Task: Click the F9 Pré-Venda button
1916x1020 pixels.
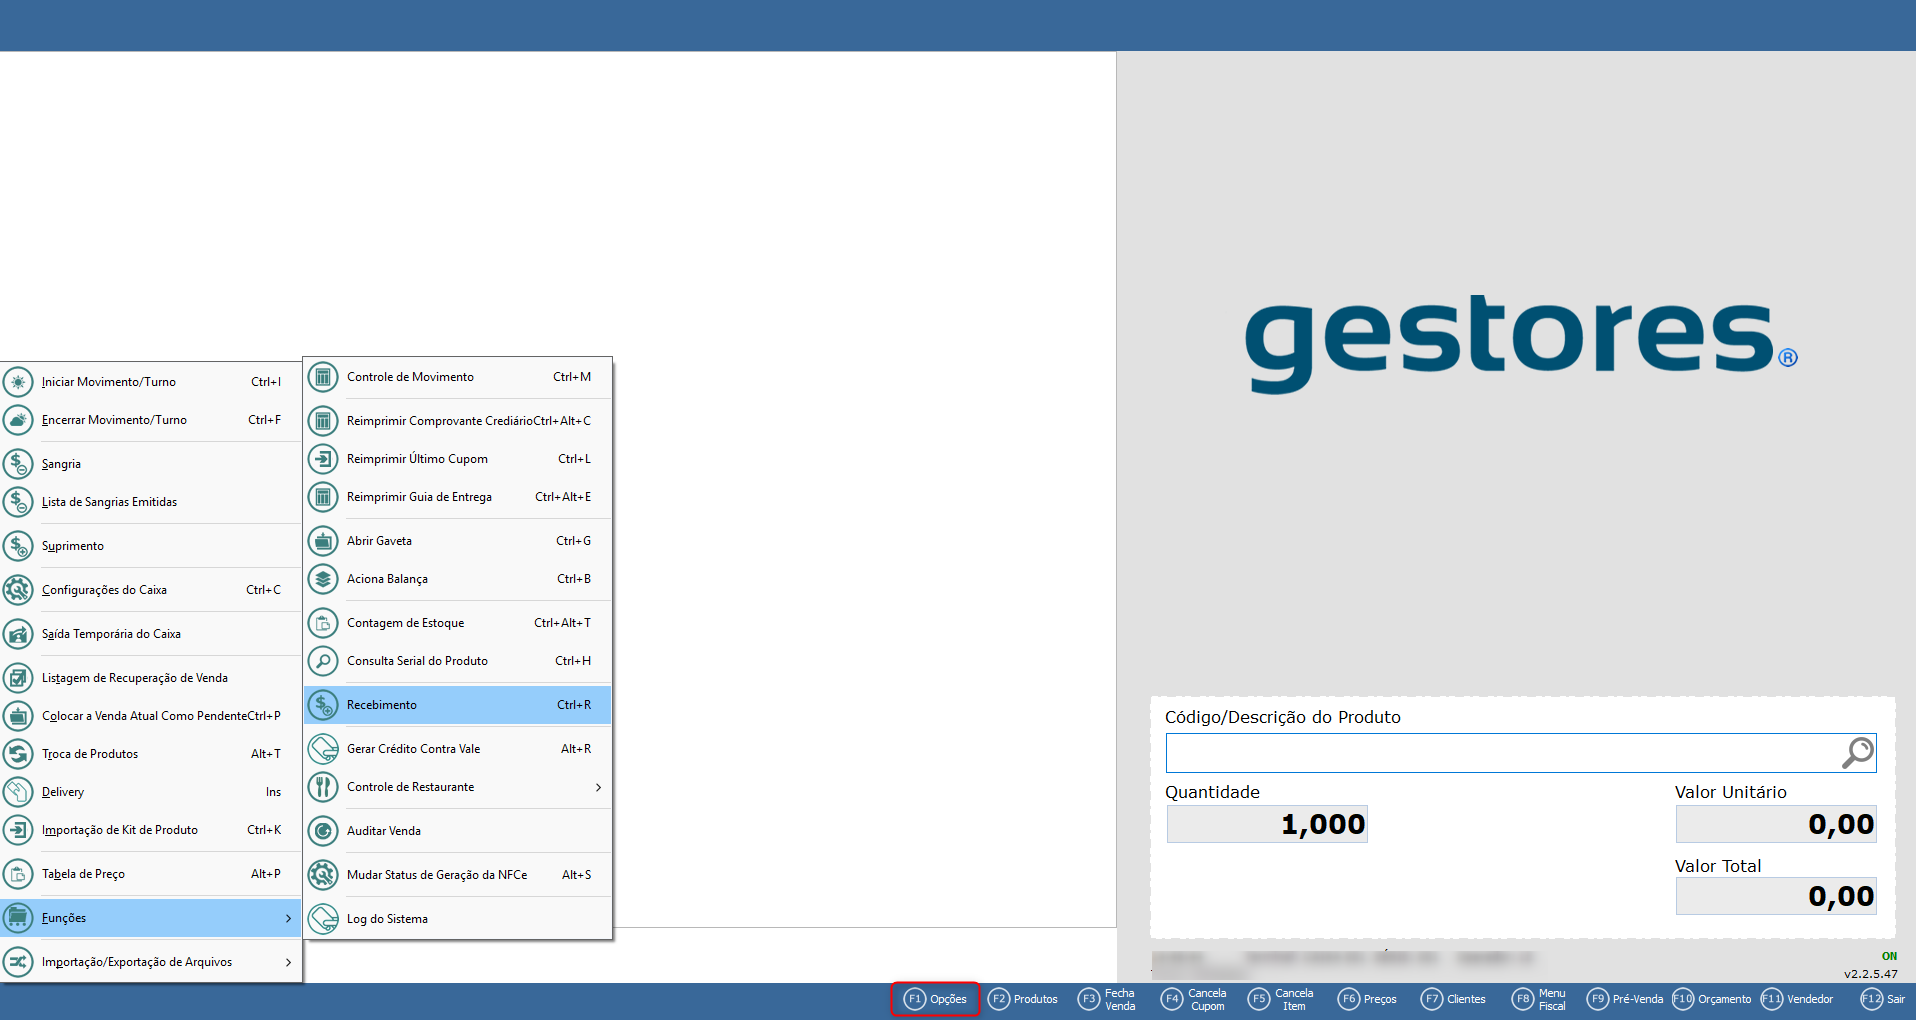Action: (1625, 999)
